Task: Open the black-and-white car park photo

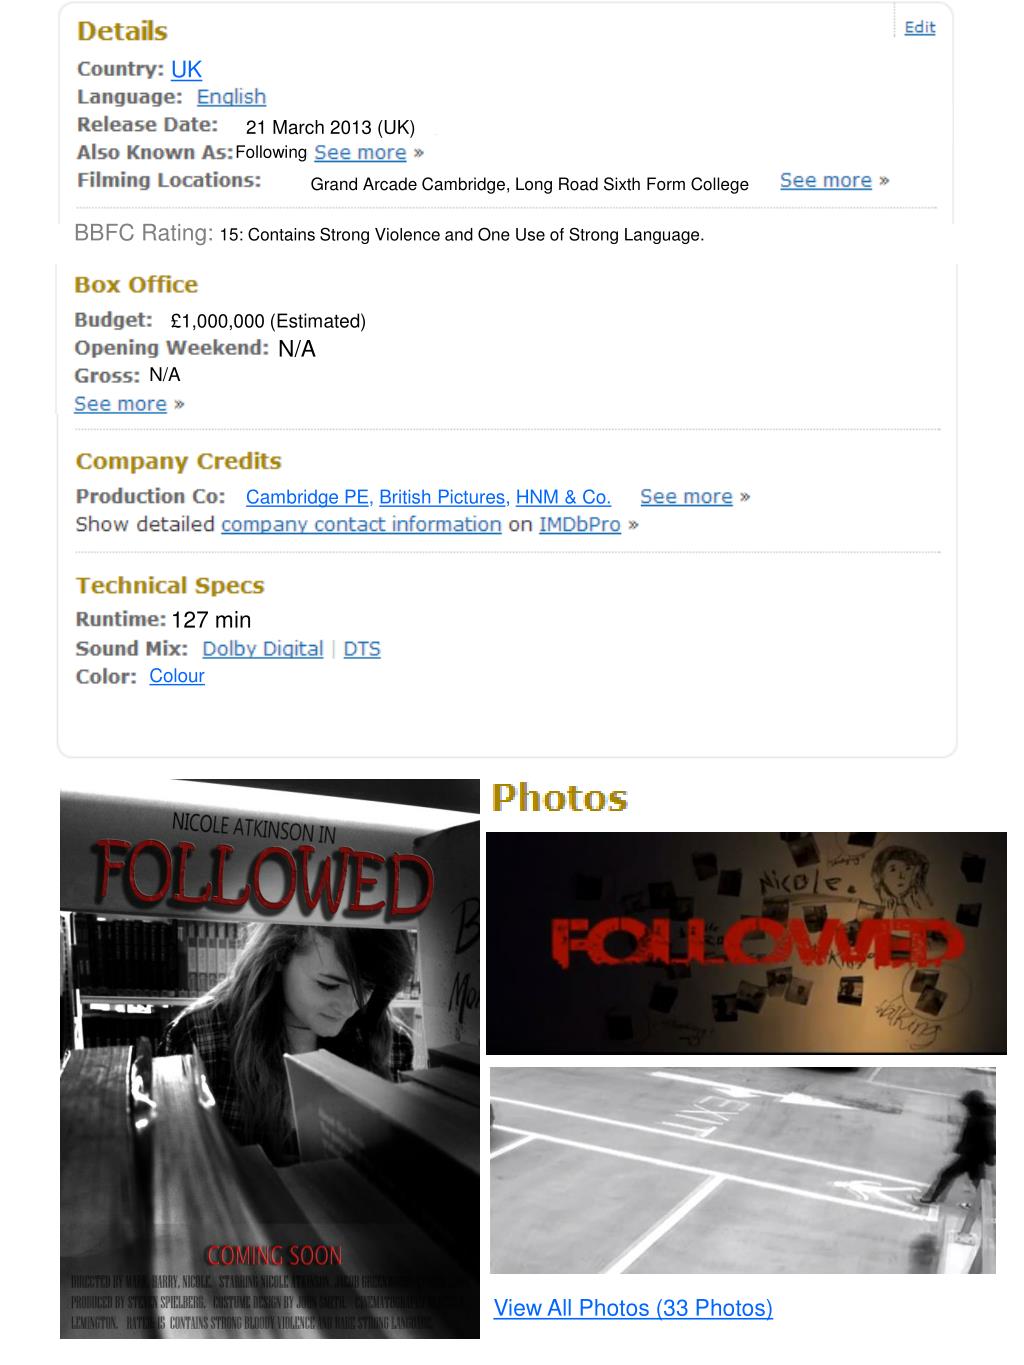Action: pyautogui.click(x=743, y=1170)
